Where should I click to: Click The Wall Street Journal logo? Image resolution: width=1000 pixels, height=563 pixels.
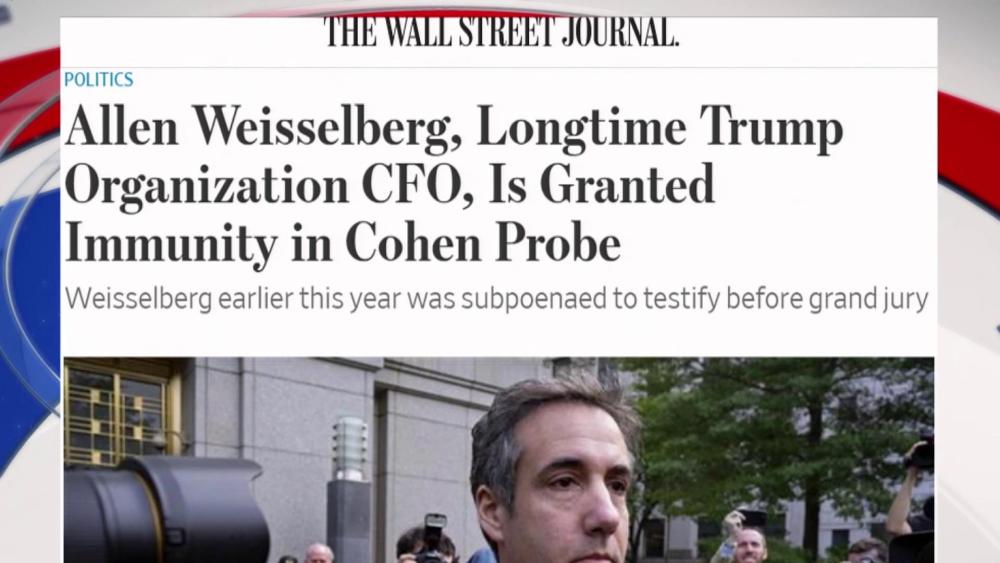(501, 32)
